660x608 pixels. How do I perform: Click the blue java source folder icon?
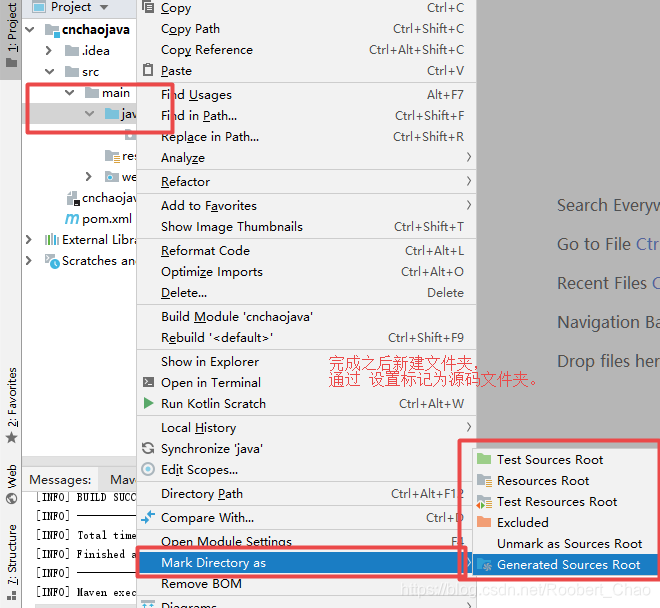coord(112,114)
